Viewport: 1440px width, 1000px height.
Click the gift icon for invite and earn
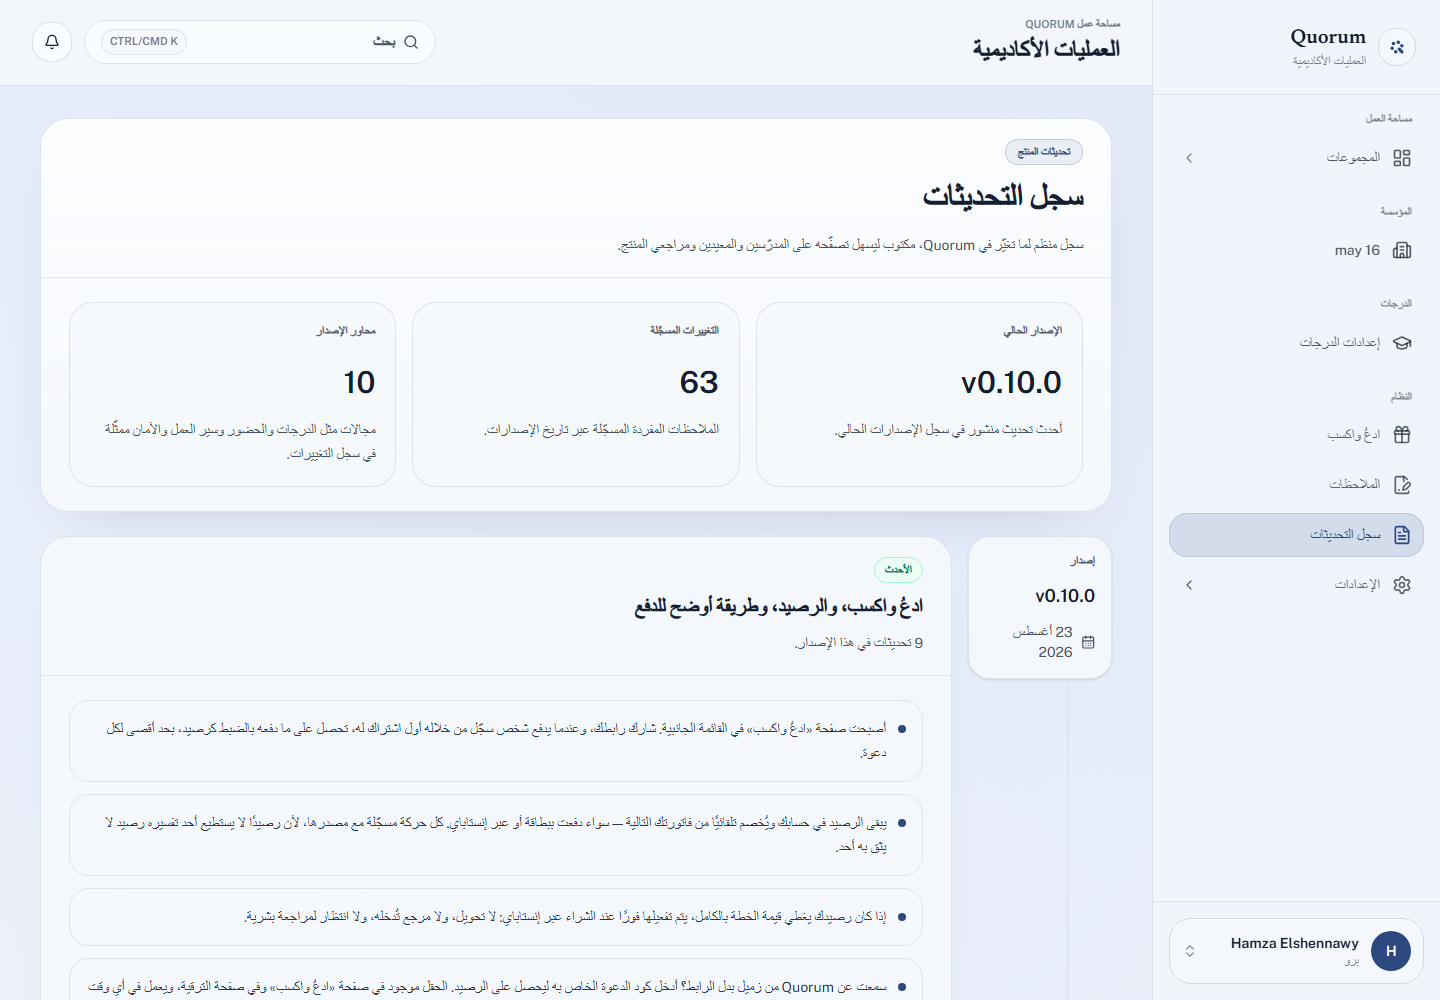(1402, 435)
